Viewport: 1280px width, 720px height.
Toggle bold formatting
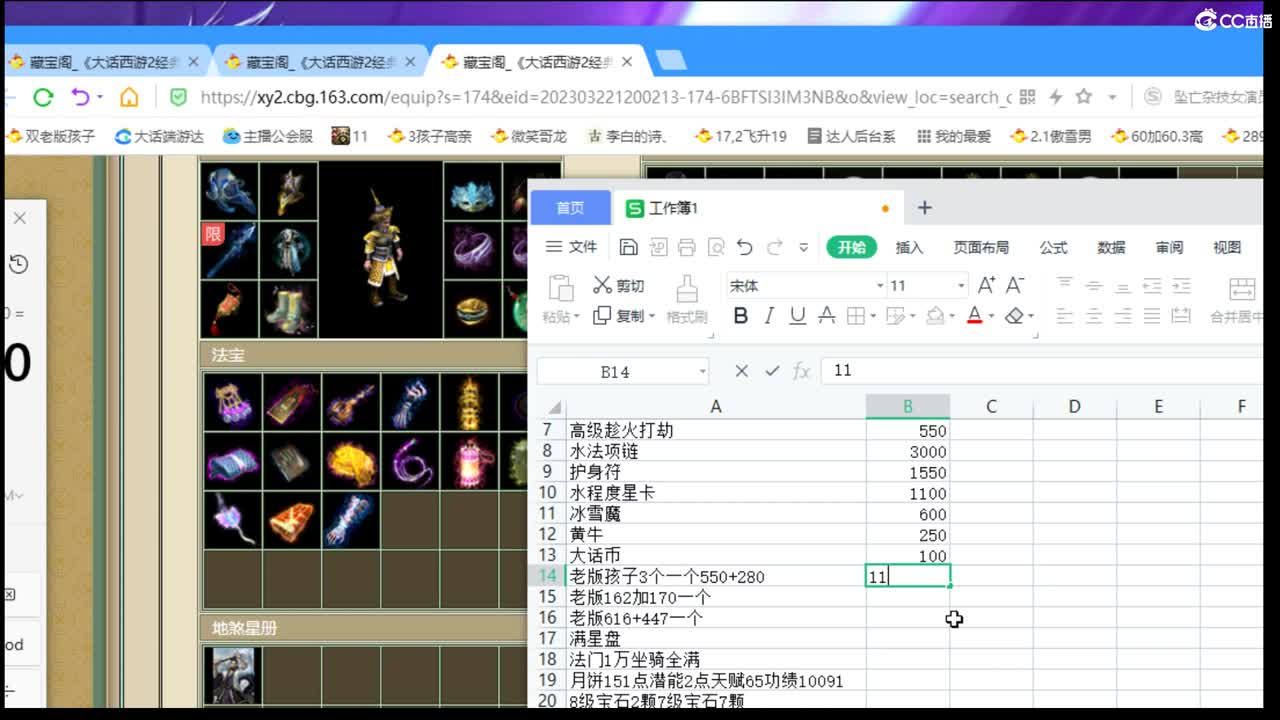pyautogui.click(x=740, y=316)
